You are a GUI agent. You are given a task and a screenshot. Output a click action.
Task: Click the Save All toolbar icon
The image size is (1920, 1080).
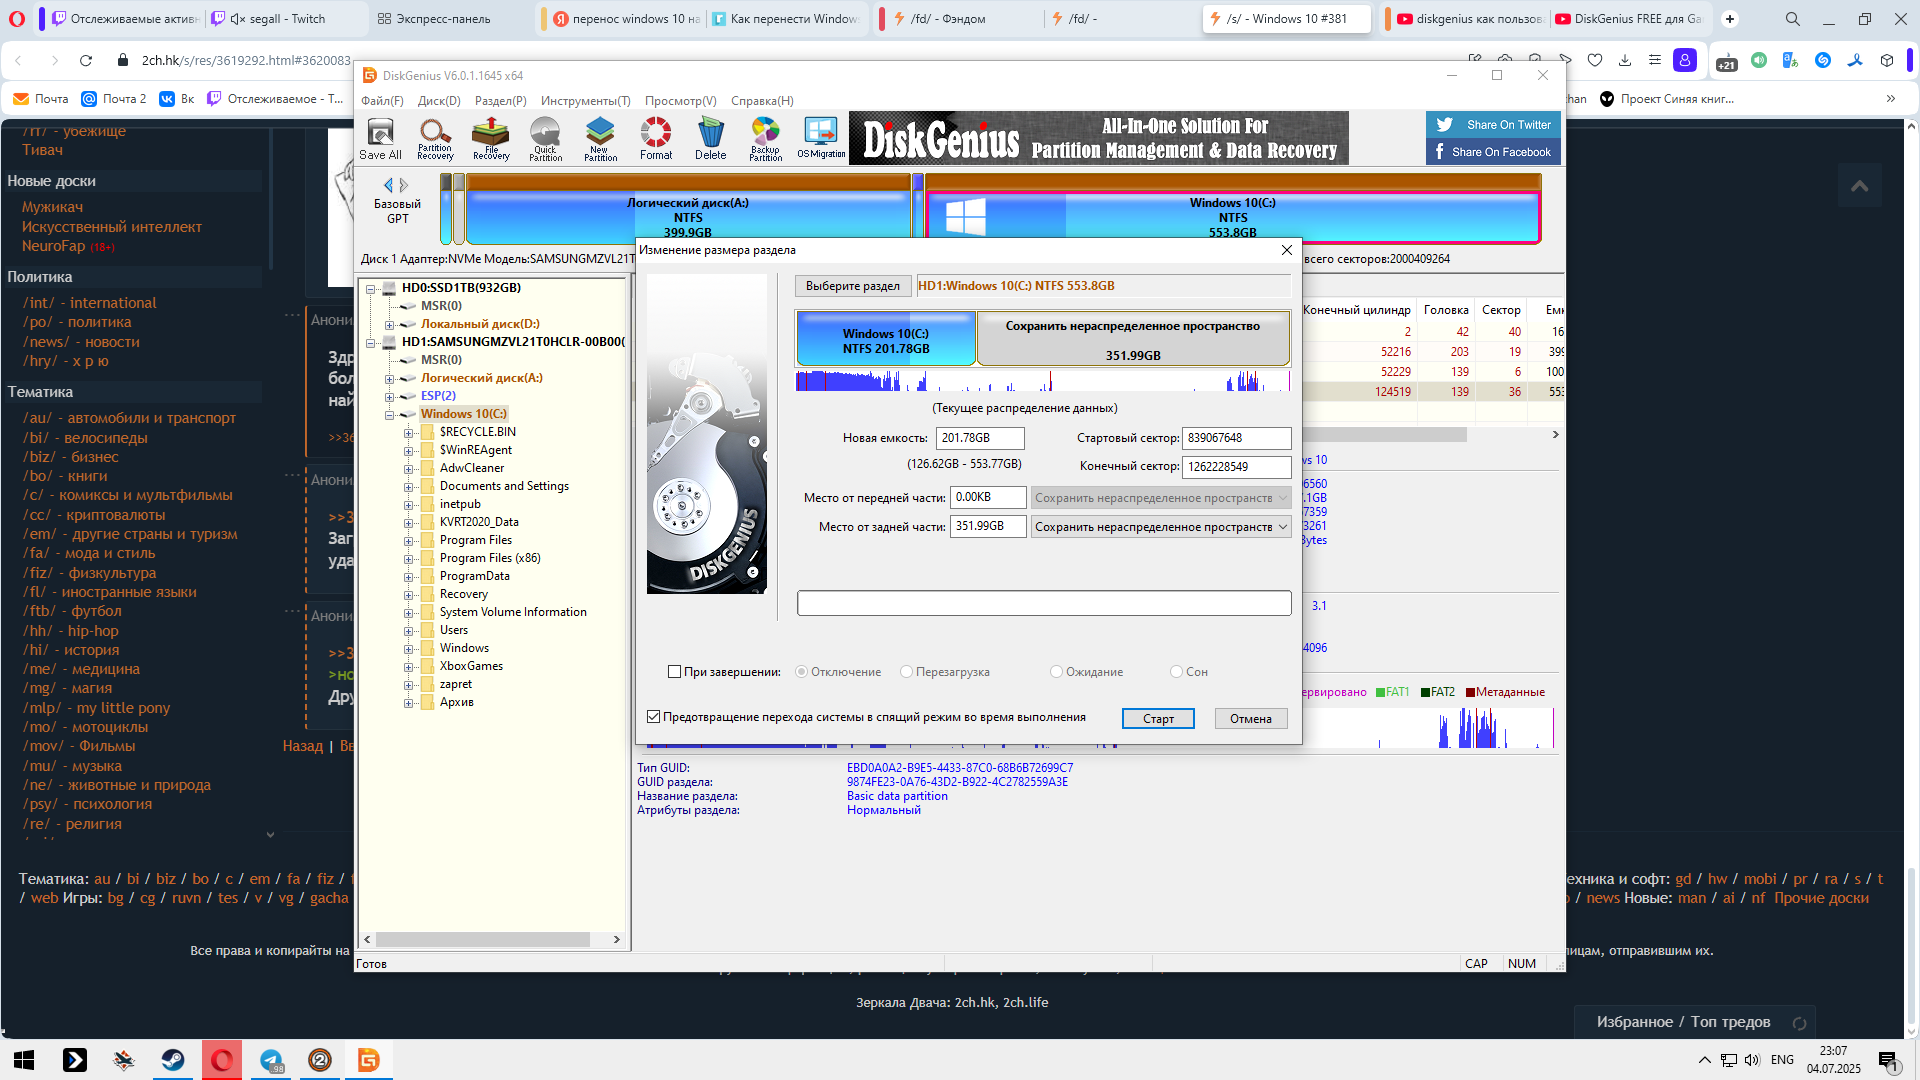coord(380,138)
